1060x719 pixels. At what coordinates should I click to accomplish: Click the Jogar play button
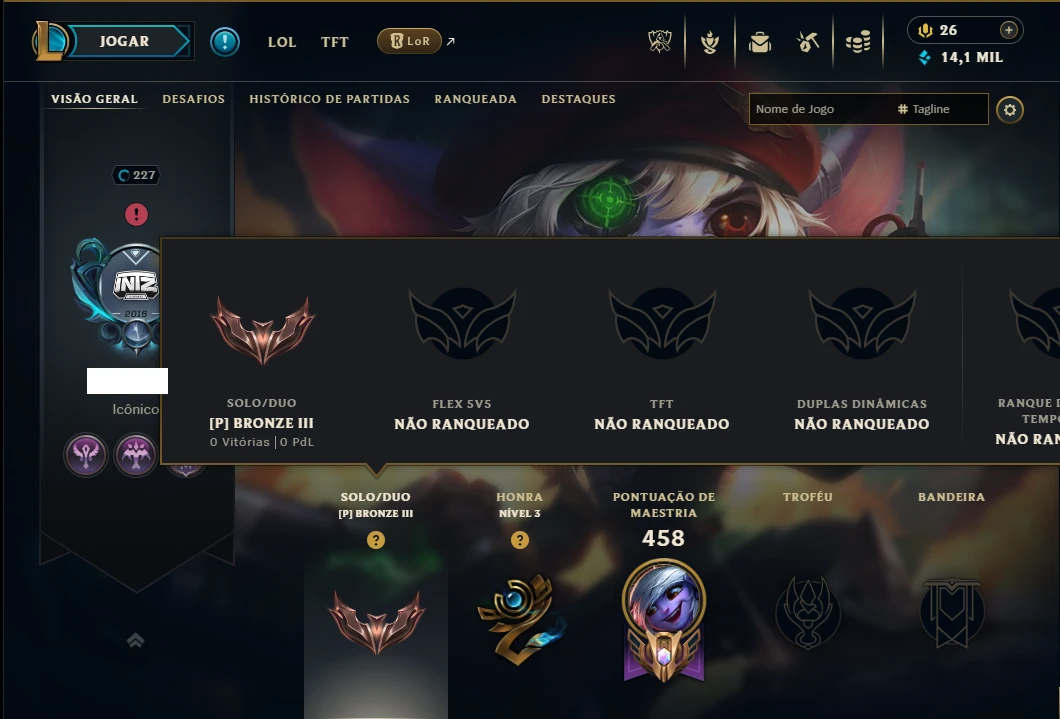(124, 41)
